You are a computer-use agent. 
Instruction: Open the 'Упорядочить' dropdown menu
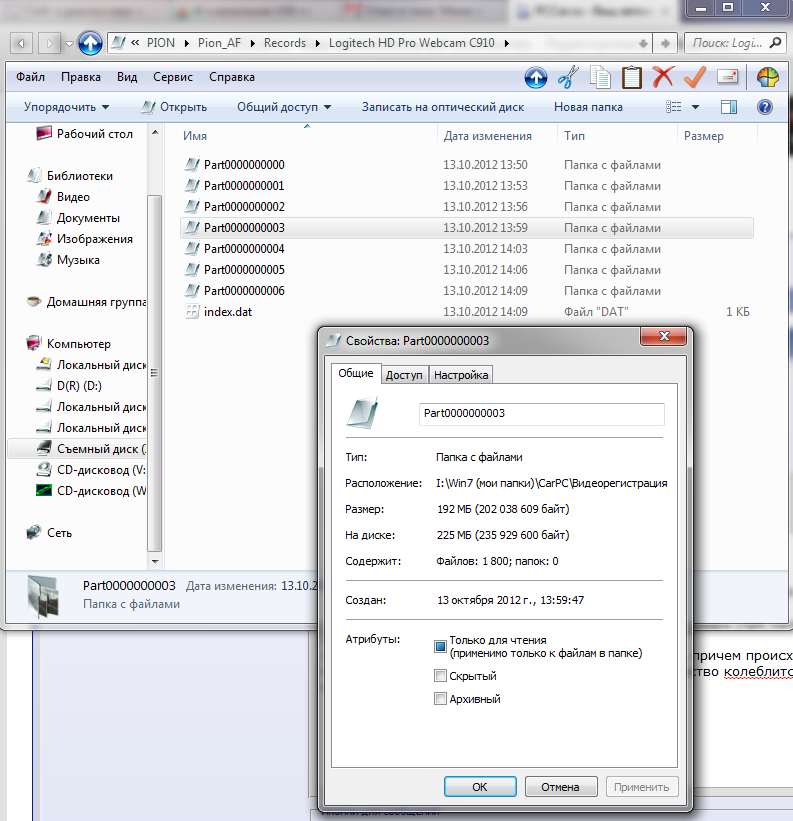tap(67, 107)
